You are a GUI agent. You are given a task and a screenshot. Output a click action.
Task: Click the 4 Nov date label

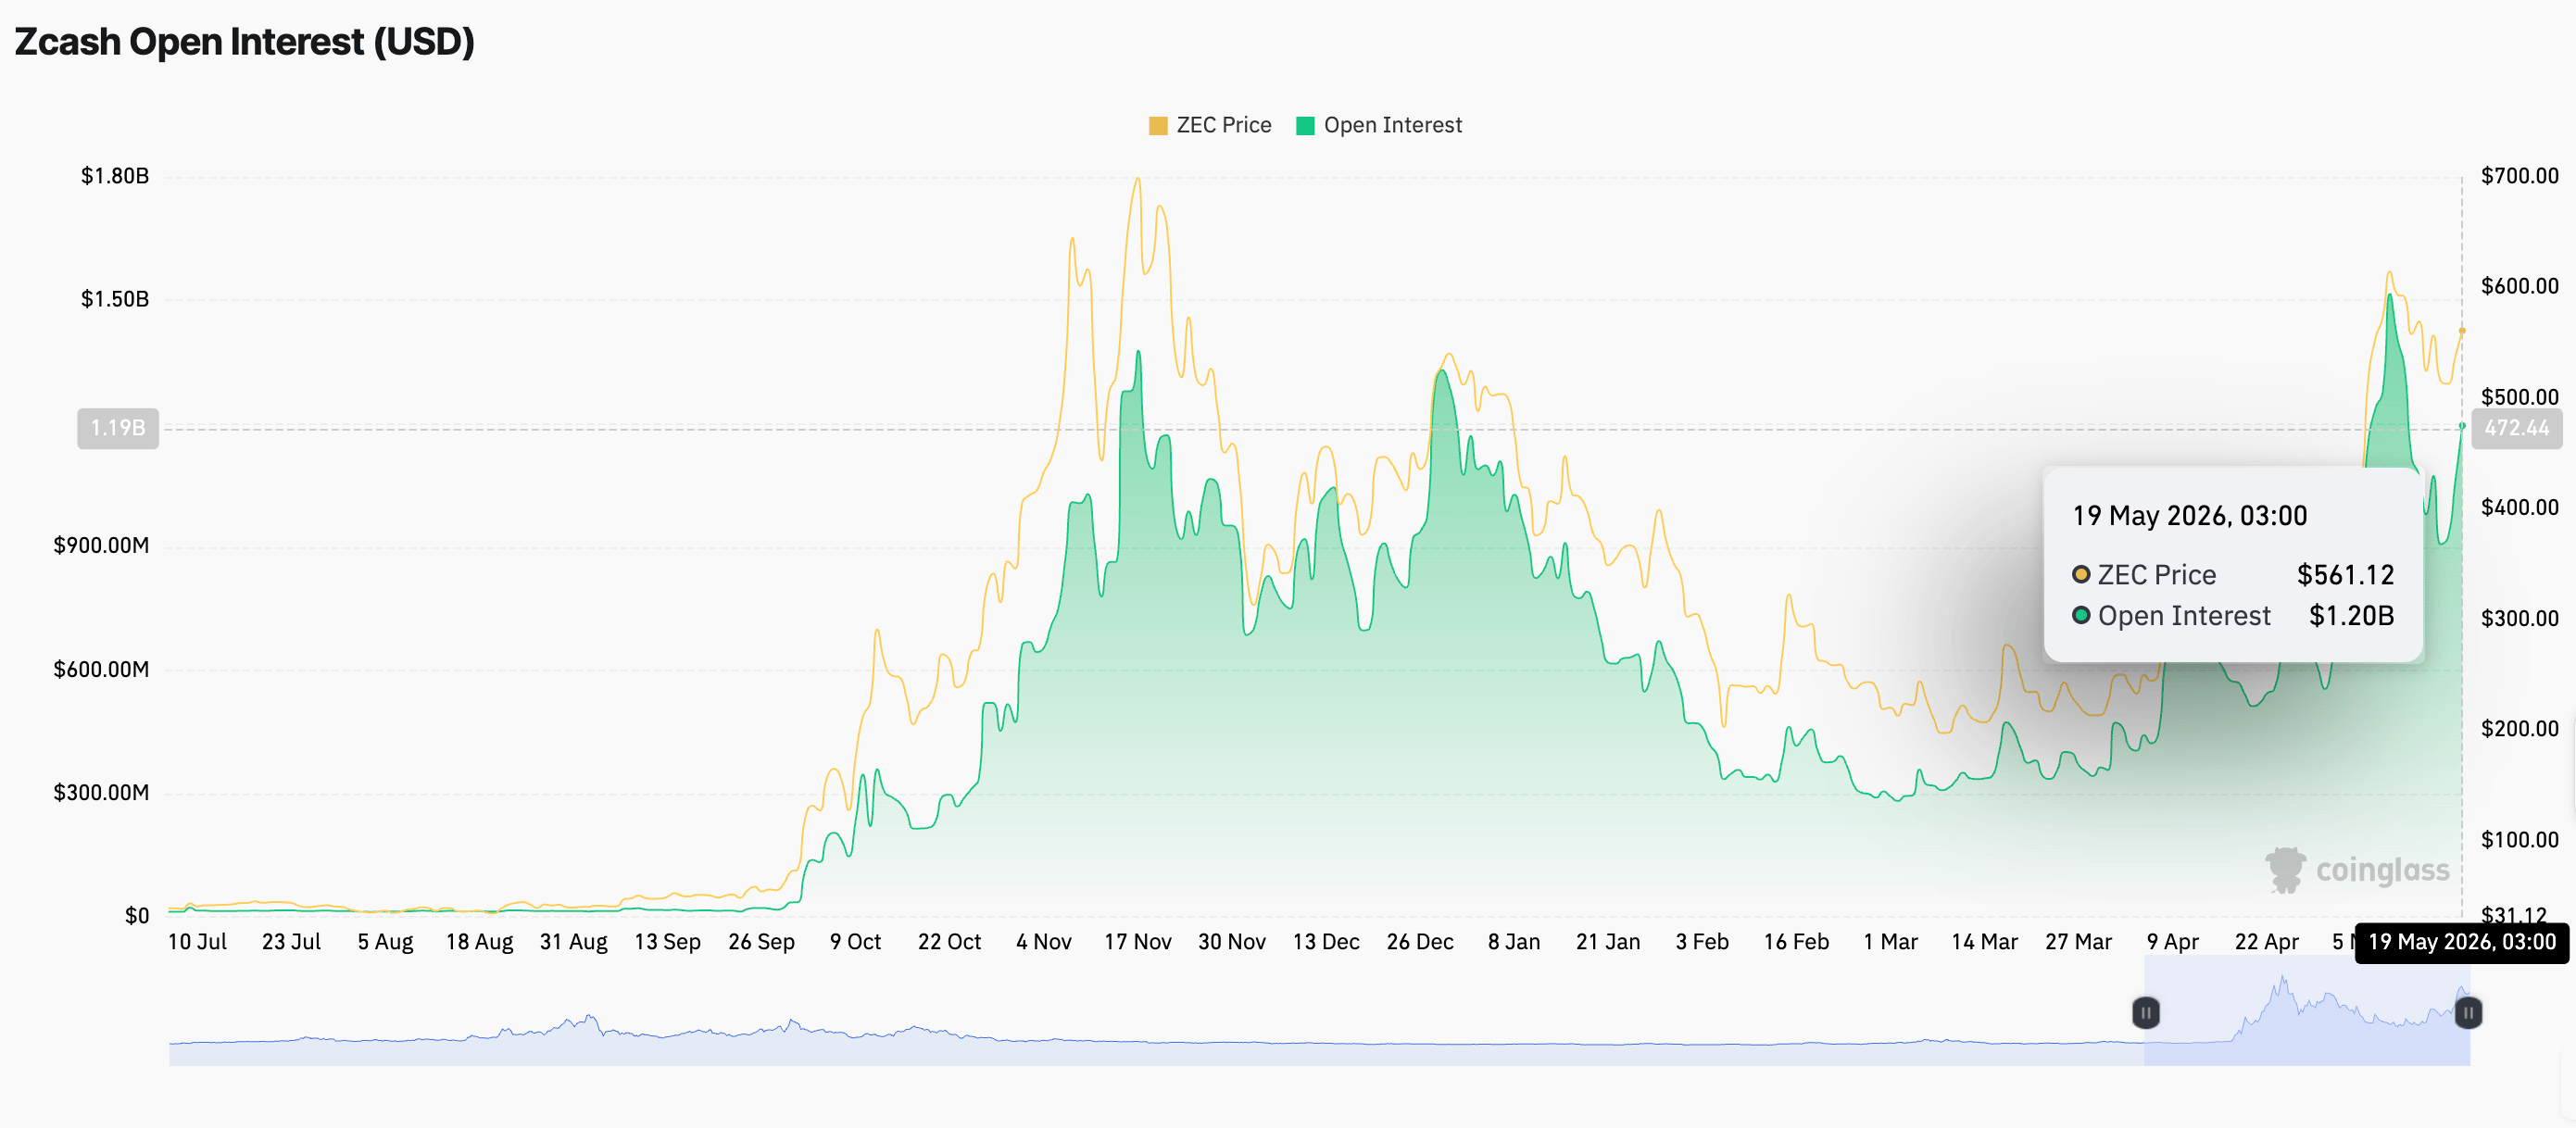click(x=1043, y=942)
